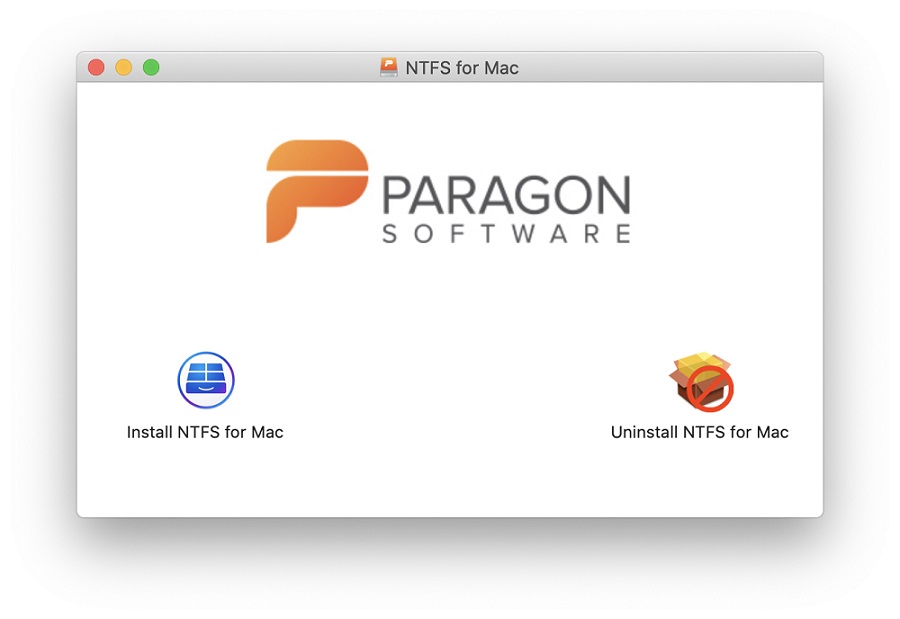Viewport: 900px width, 619px height.
Task: Begin installation via Install NTFS for Mac label
Action: [205, 432]
